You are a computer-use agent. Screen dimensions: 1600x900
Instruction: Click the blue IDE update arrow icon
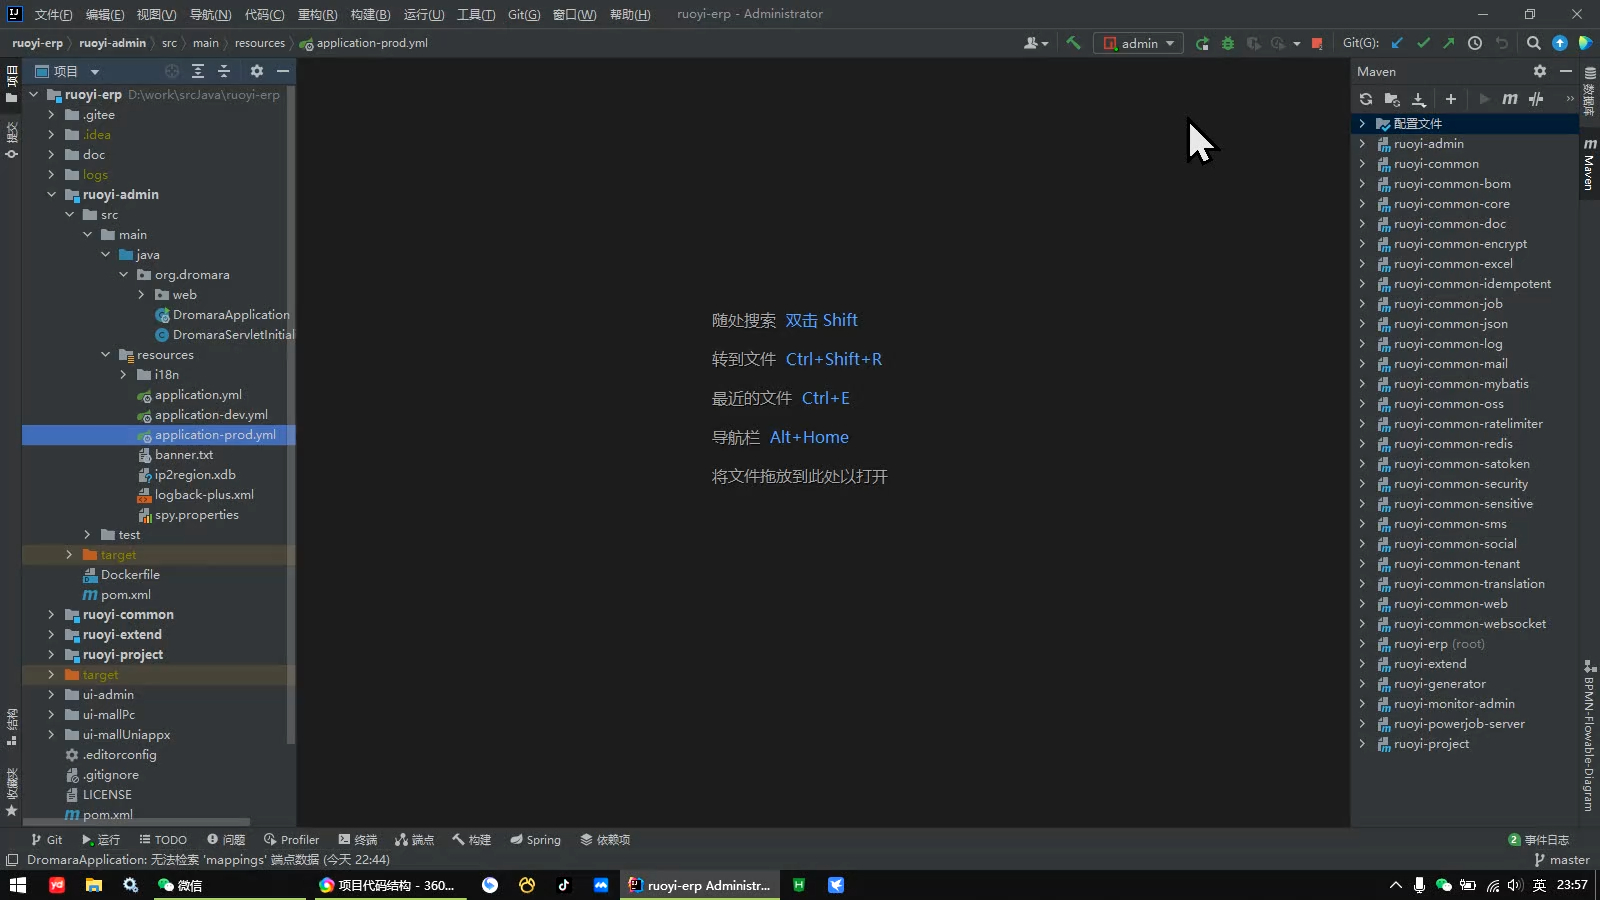[x=1560, y=43]
